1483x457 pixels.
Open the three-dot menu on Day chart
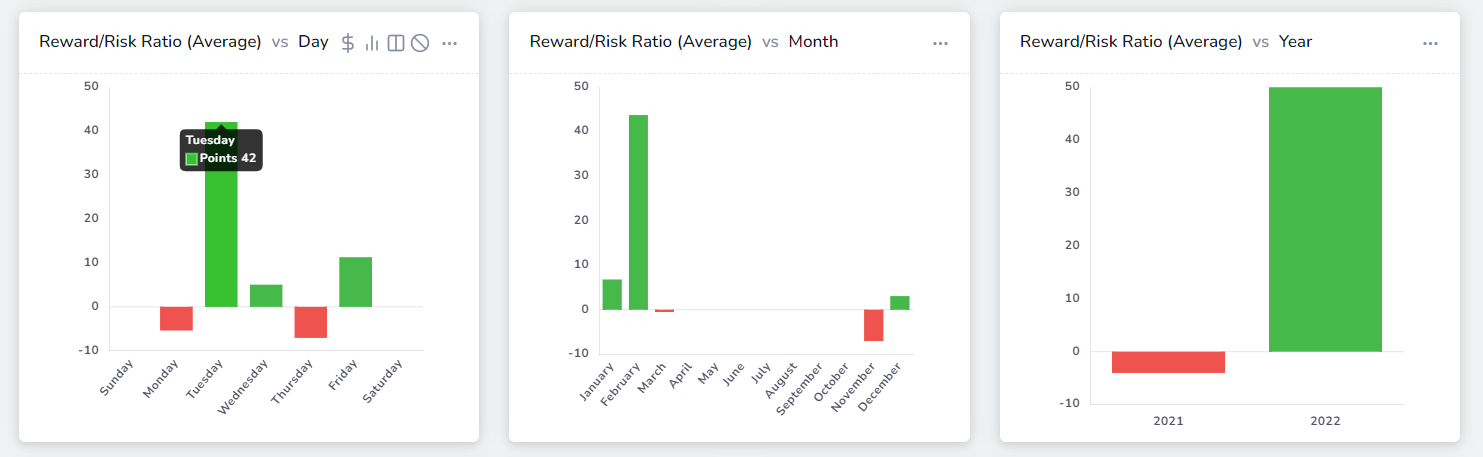tap(450, 43)
